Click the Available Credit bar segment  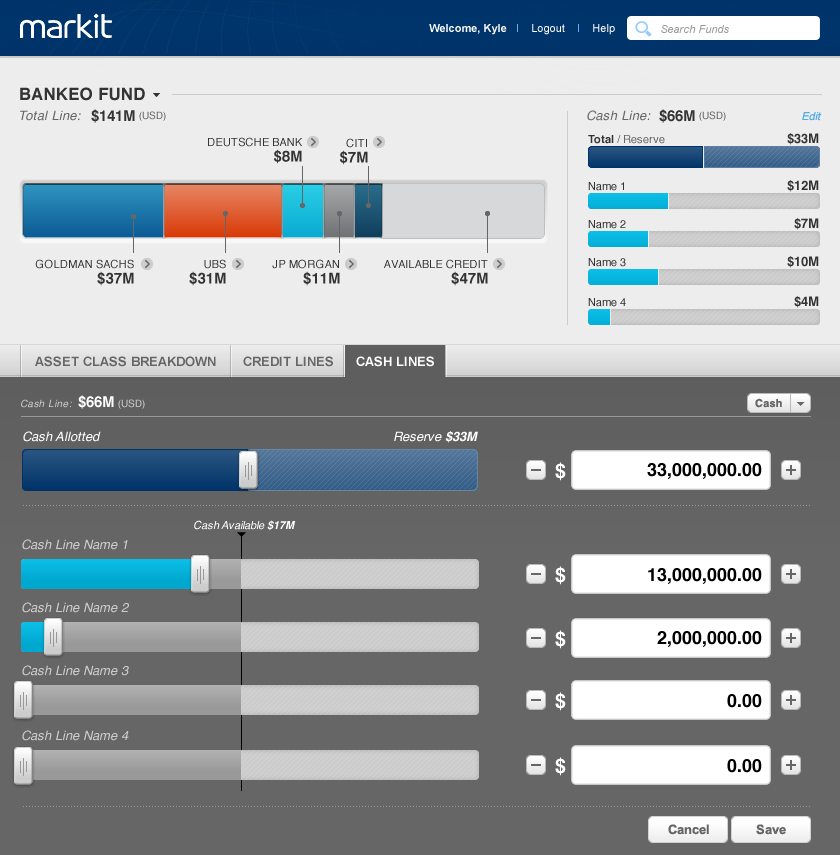[463, 210]
